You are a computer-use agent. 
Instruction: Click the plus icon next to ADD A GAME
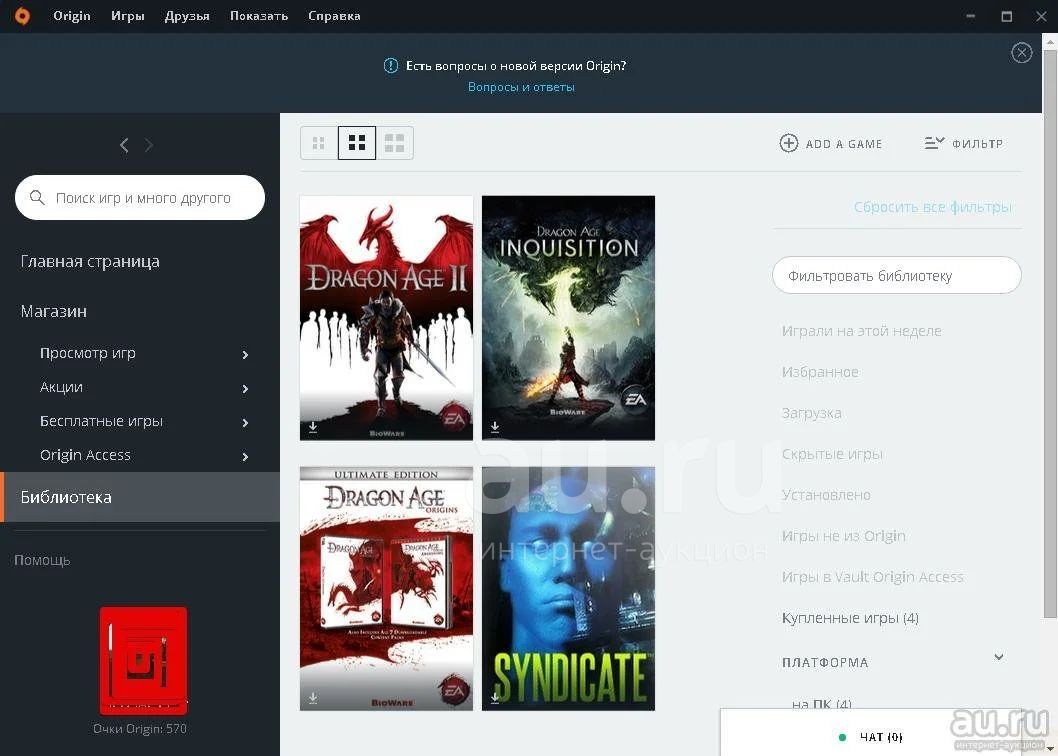pos(789,143)
